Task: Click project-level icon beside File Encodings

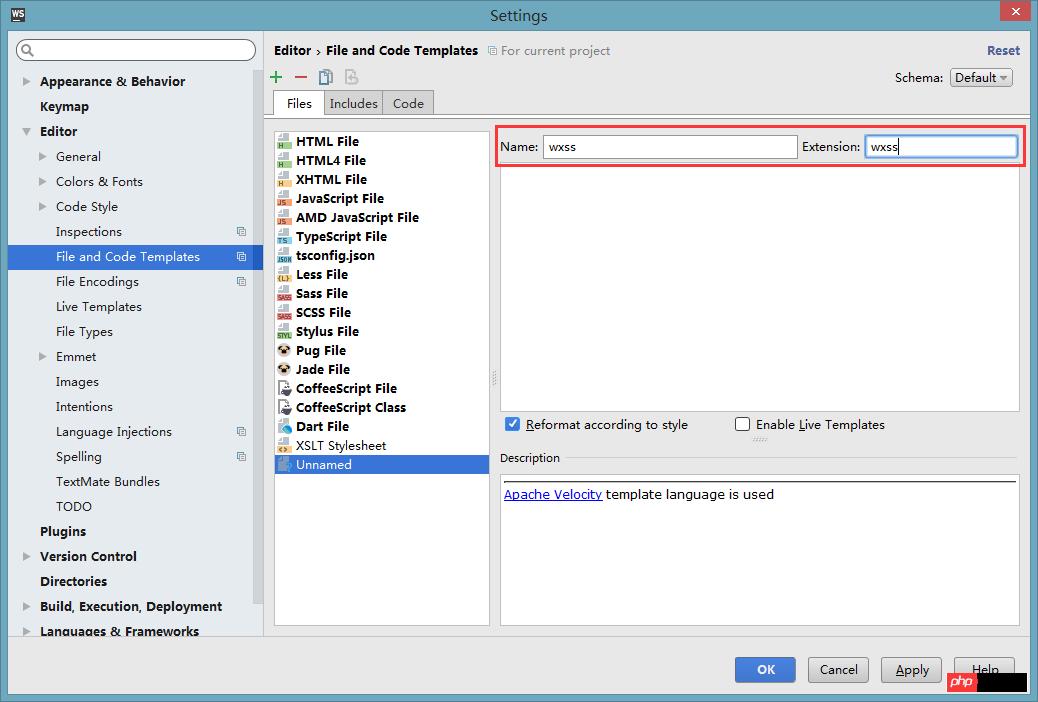Action: click(241, 282)
